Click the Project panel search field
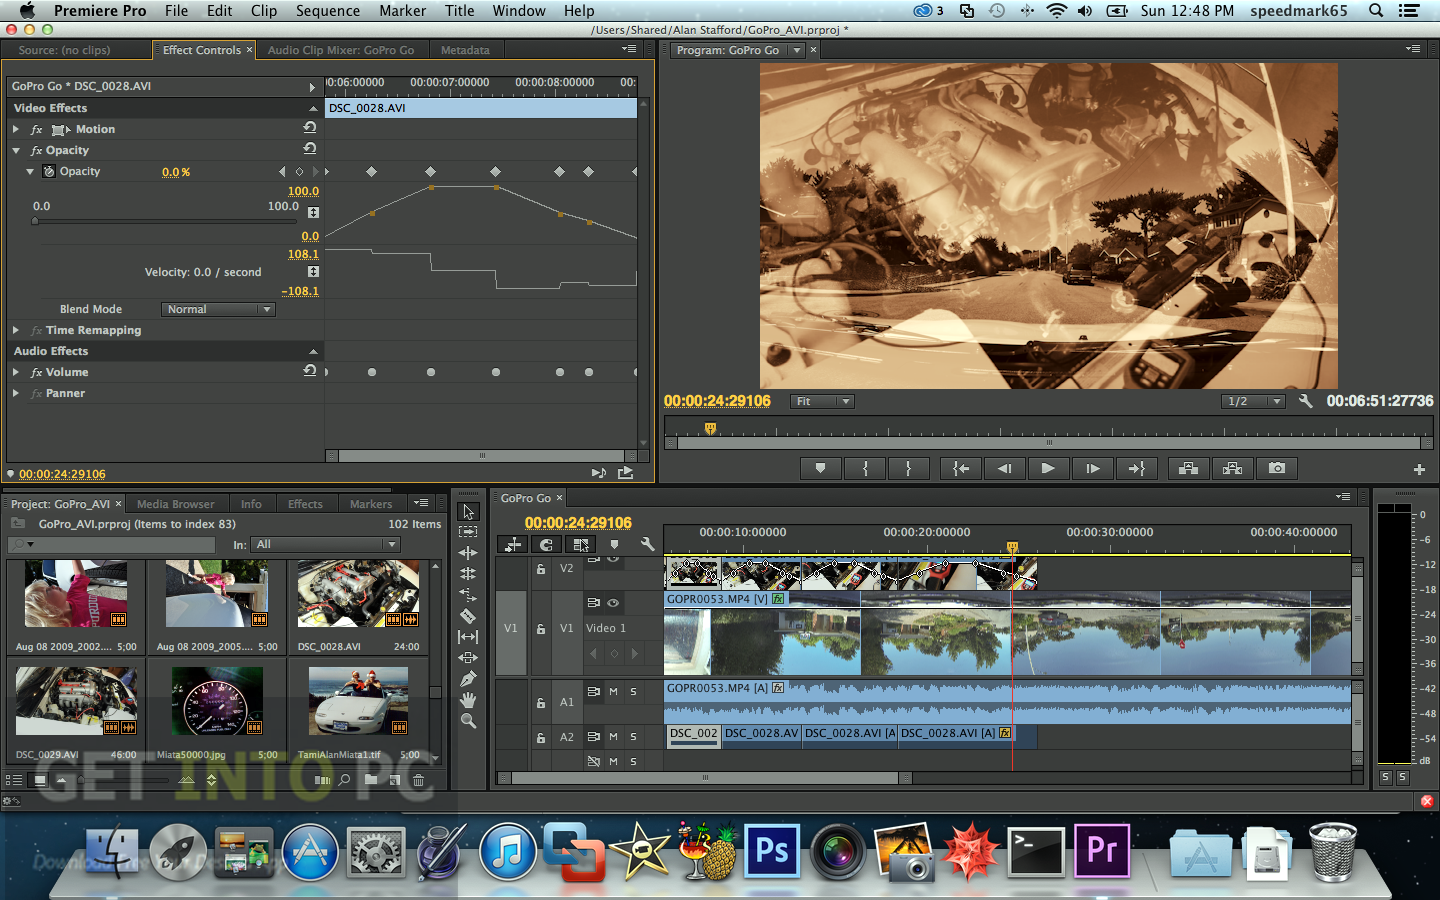 111,544
